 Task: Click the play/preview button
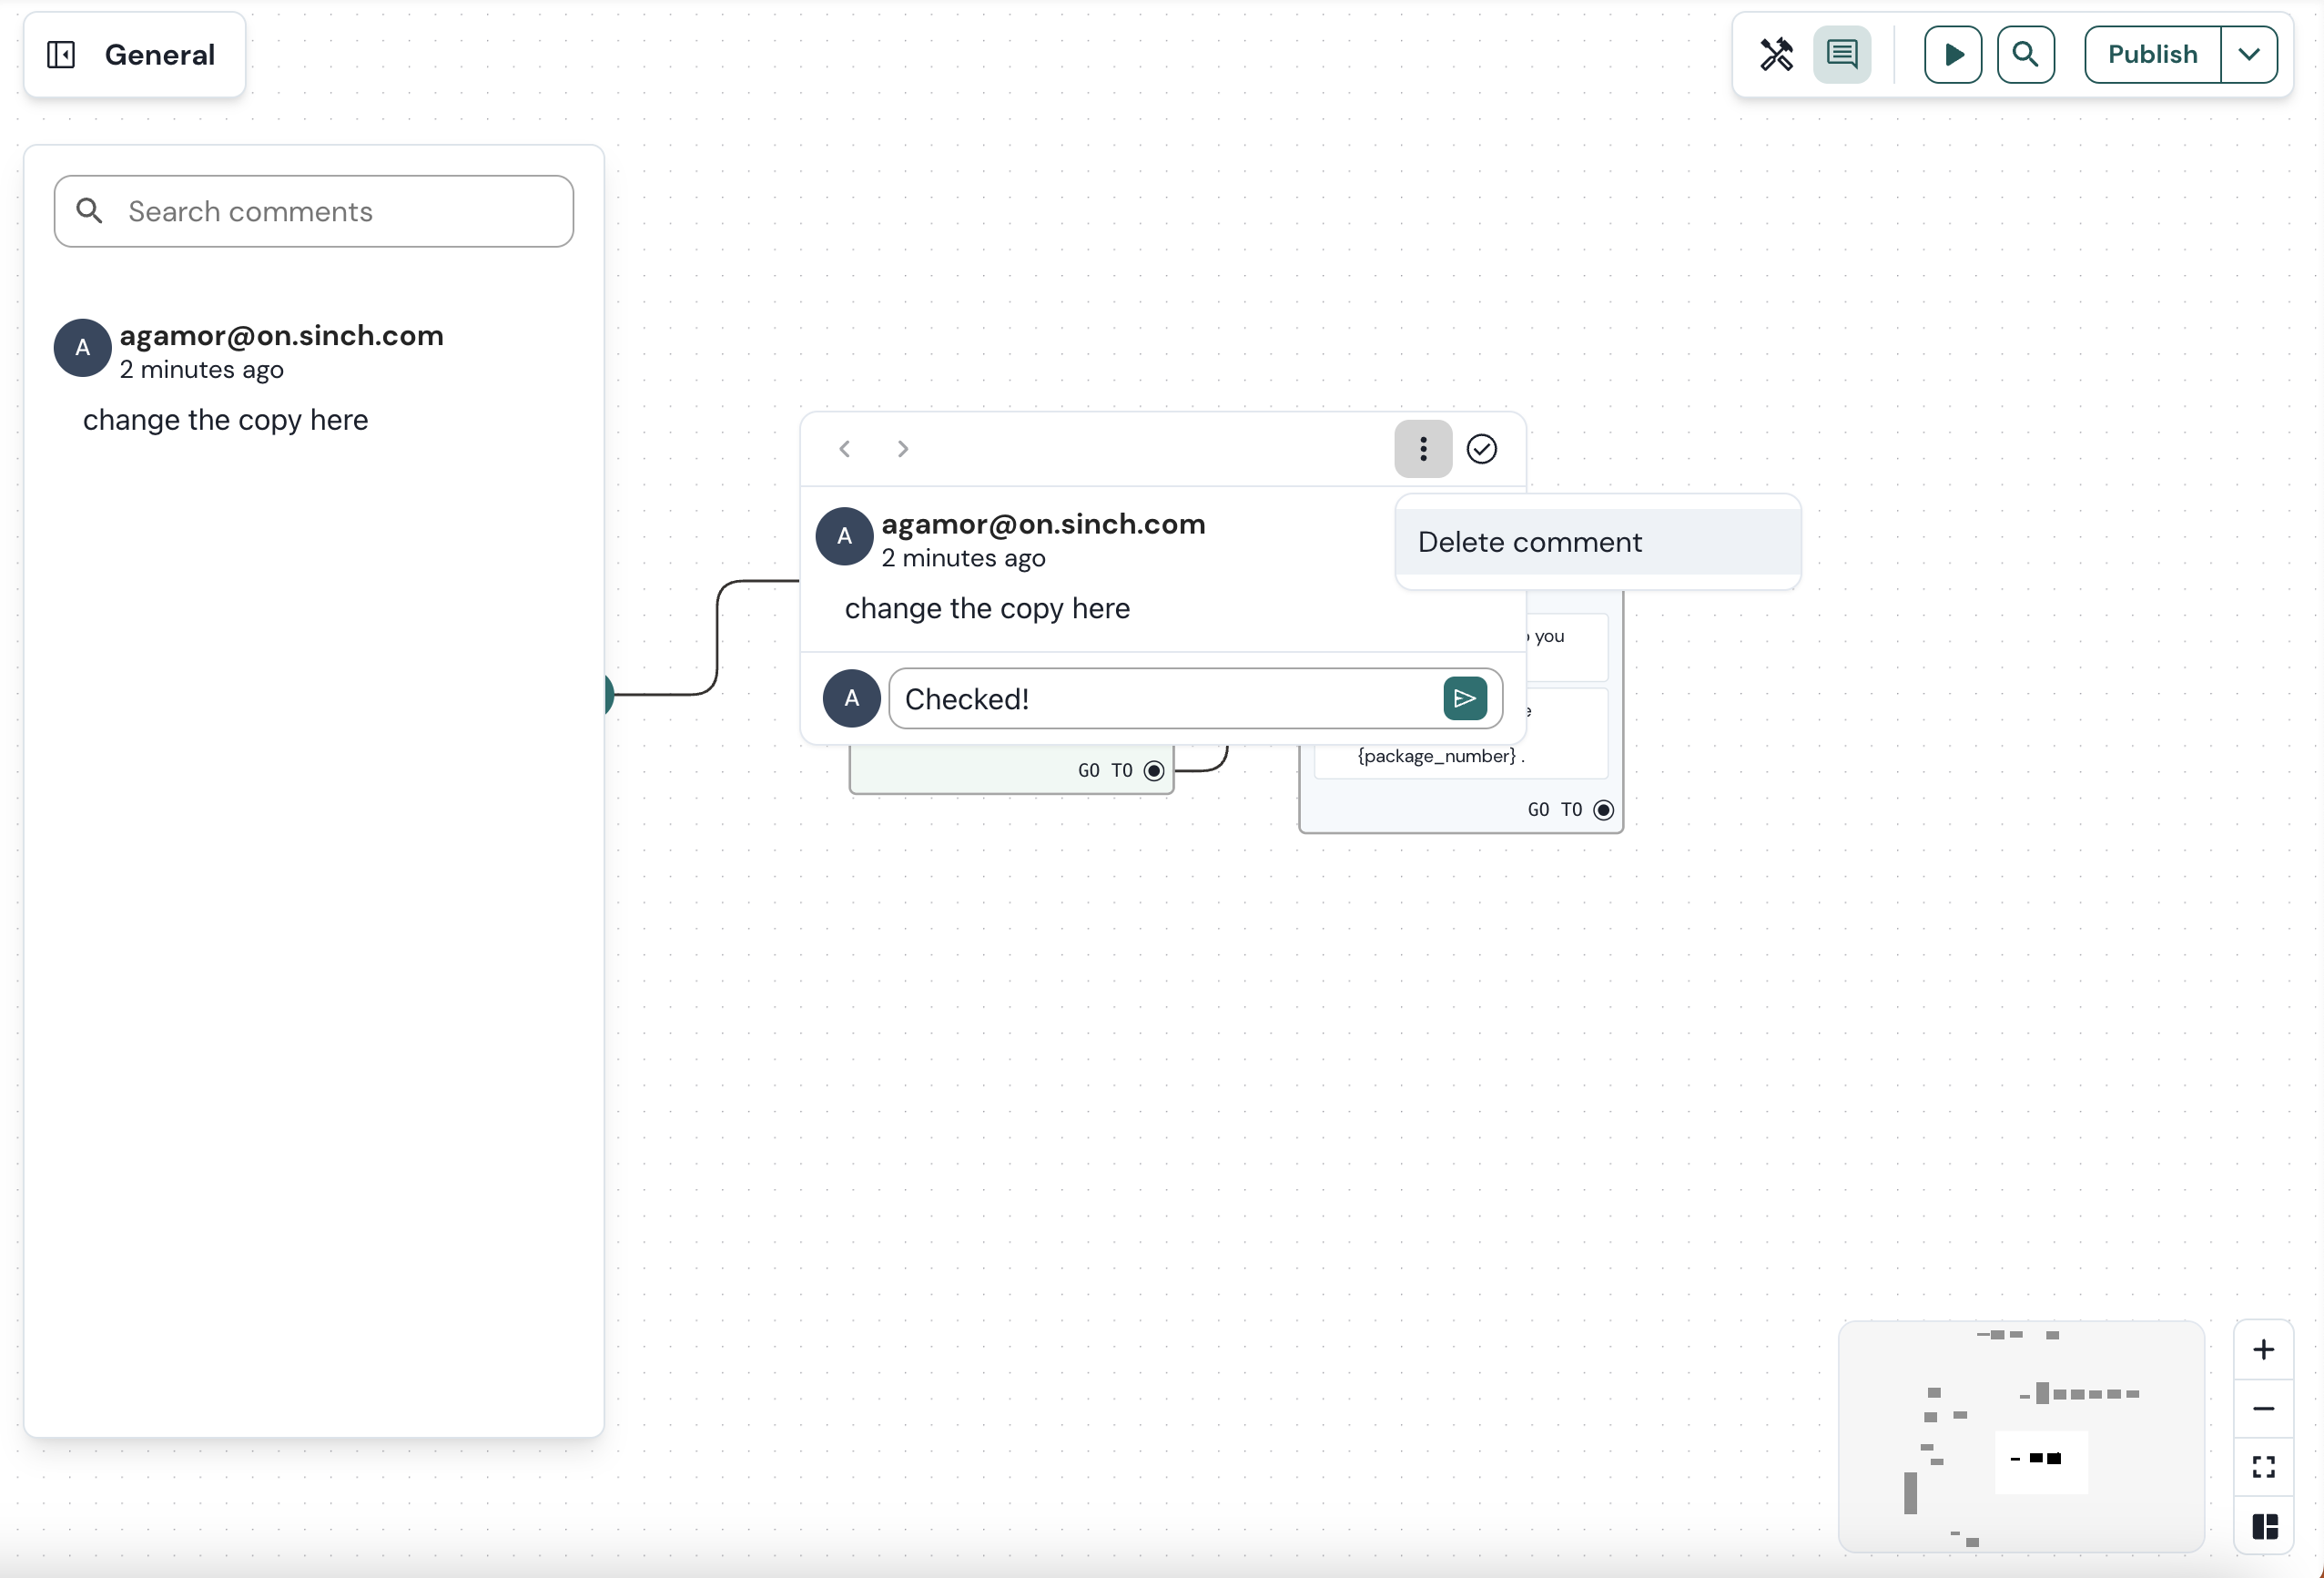point(1953,53)
